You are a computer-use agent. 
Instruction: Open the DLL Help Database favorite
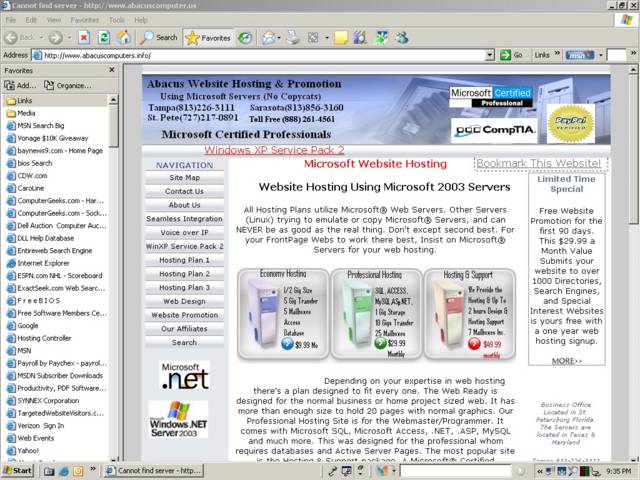(x=40, y=238)
